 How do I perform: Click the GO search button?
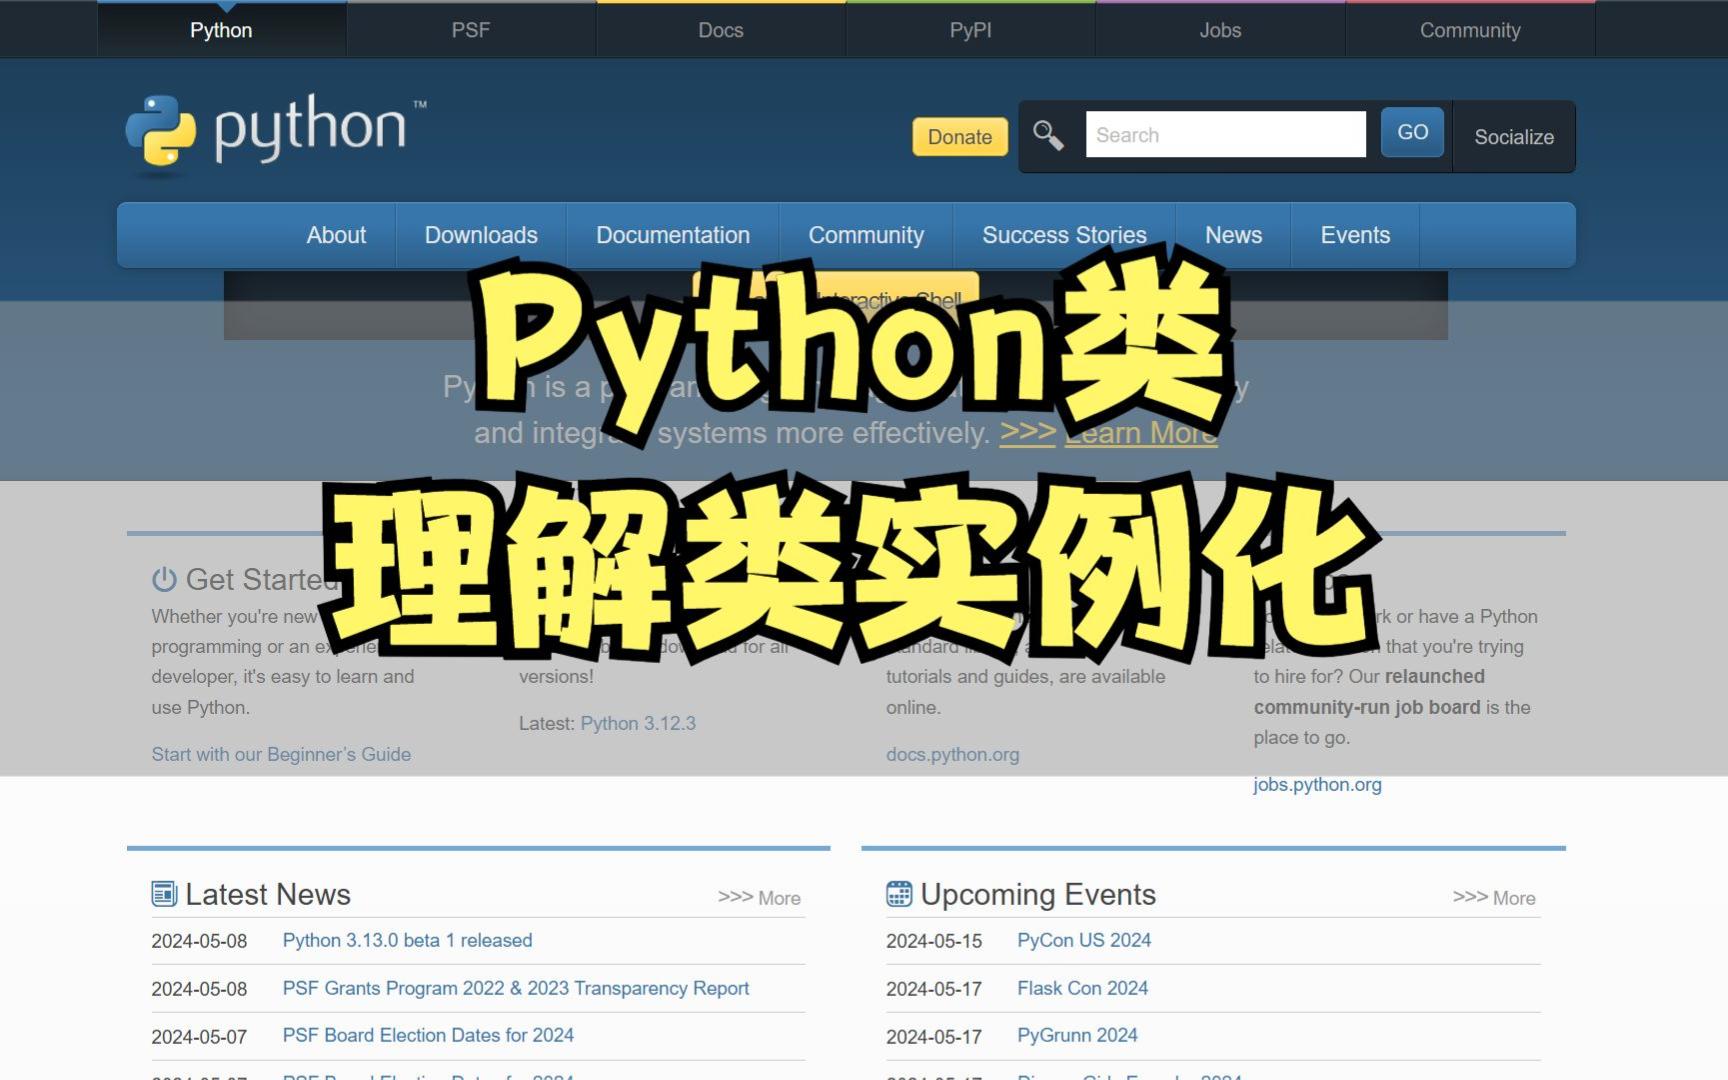point(1412,132)
